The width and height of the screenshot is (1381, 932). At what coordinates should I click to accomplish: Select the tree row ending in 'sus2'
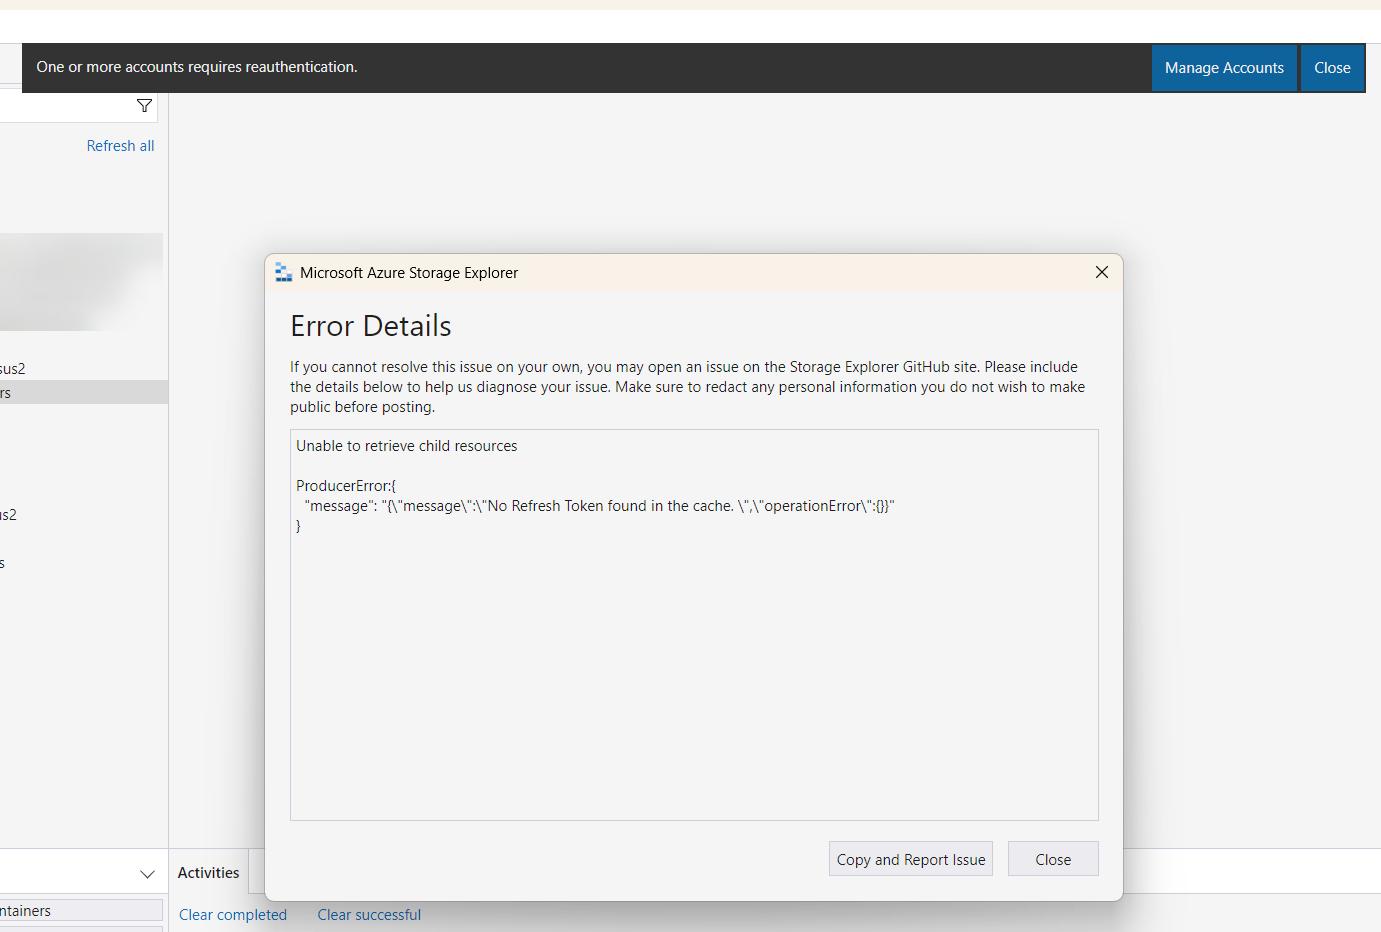click(x=84, y=368)
